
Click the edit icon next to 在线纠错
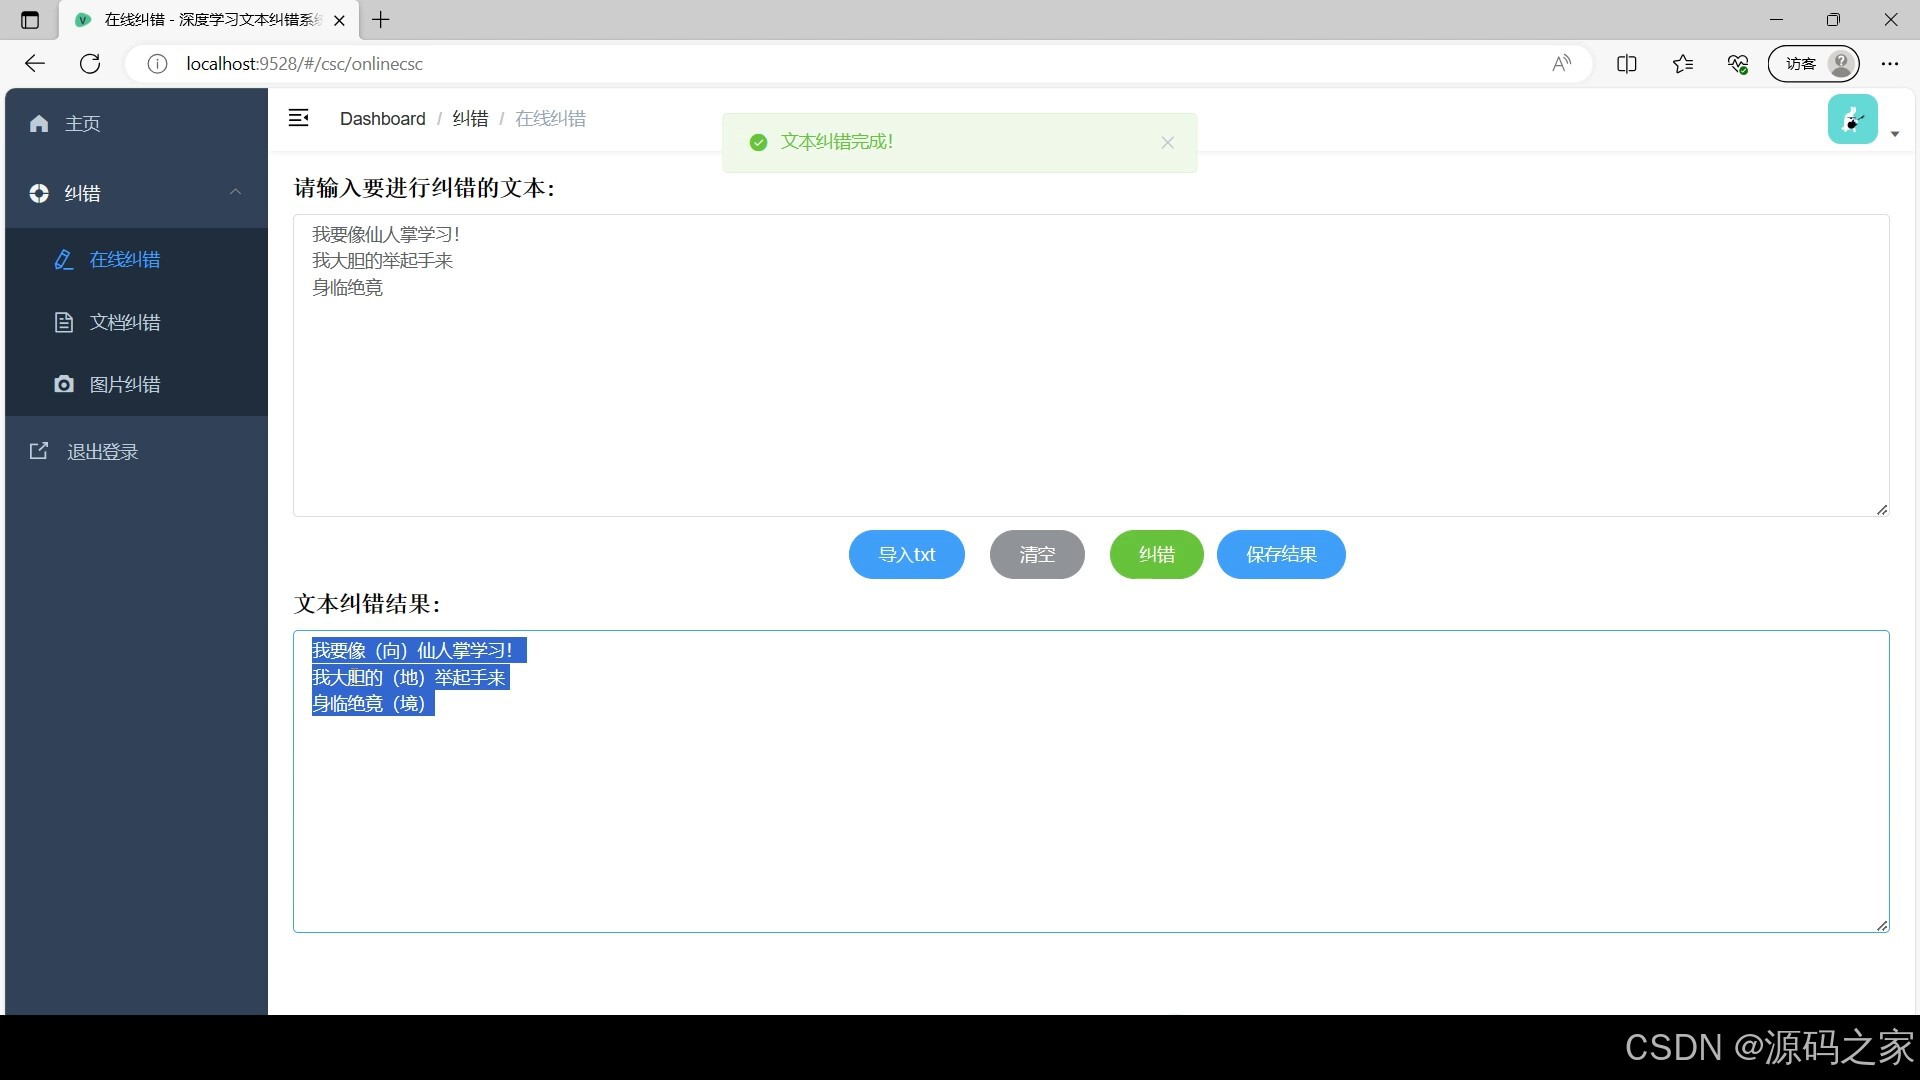point(63,260)
